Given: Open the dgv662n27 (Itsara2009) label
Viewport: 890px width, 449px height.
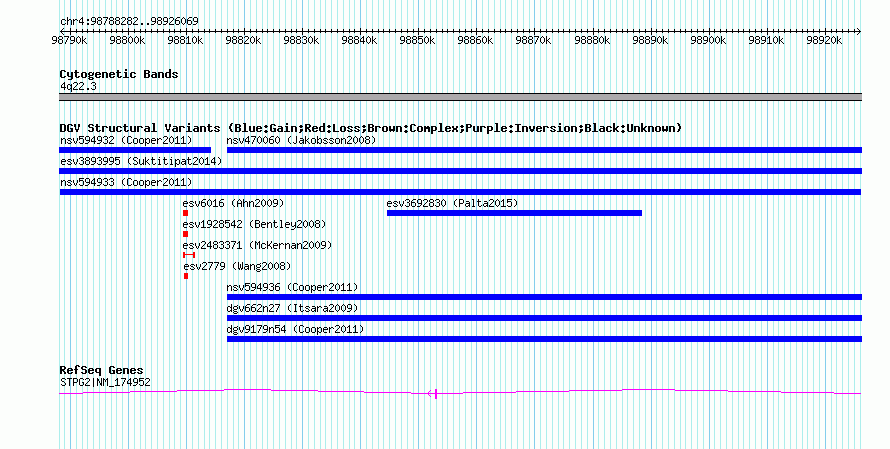Looking at the screenshot, I should tap(292, 308).
